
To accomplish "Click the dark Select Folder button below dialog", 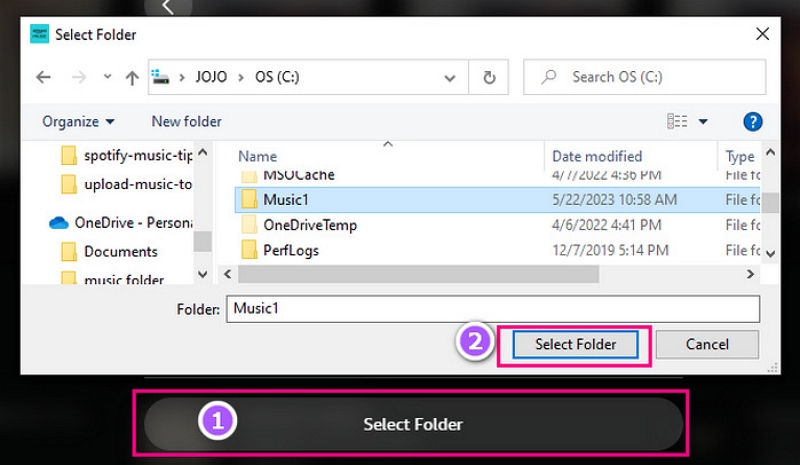I will coord(413,424).
